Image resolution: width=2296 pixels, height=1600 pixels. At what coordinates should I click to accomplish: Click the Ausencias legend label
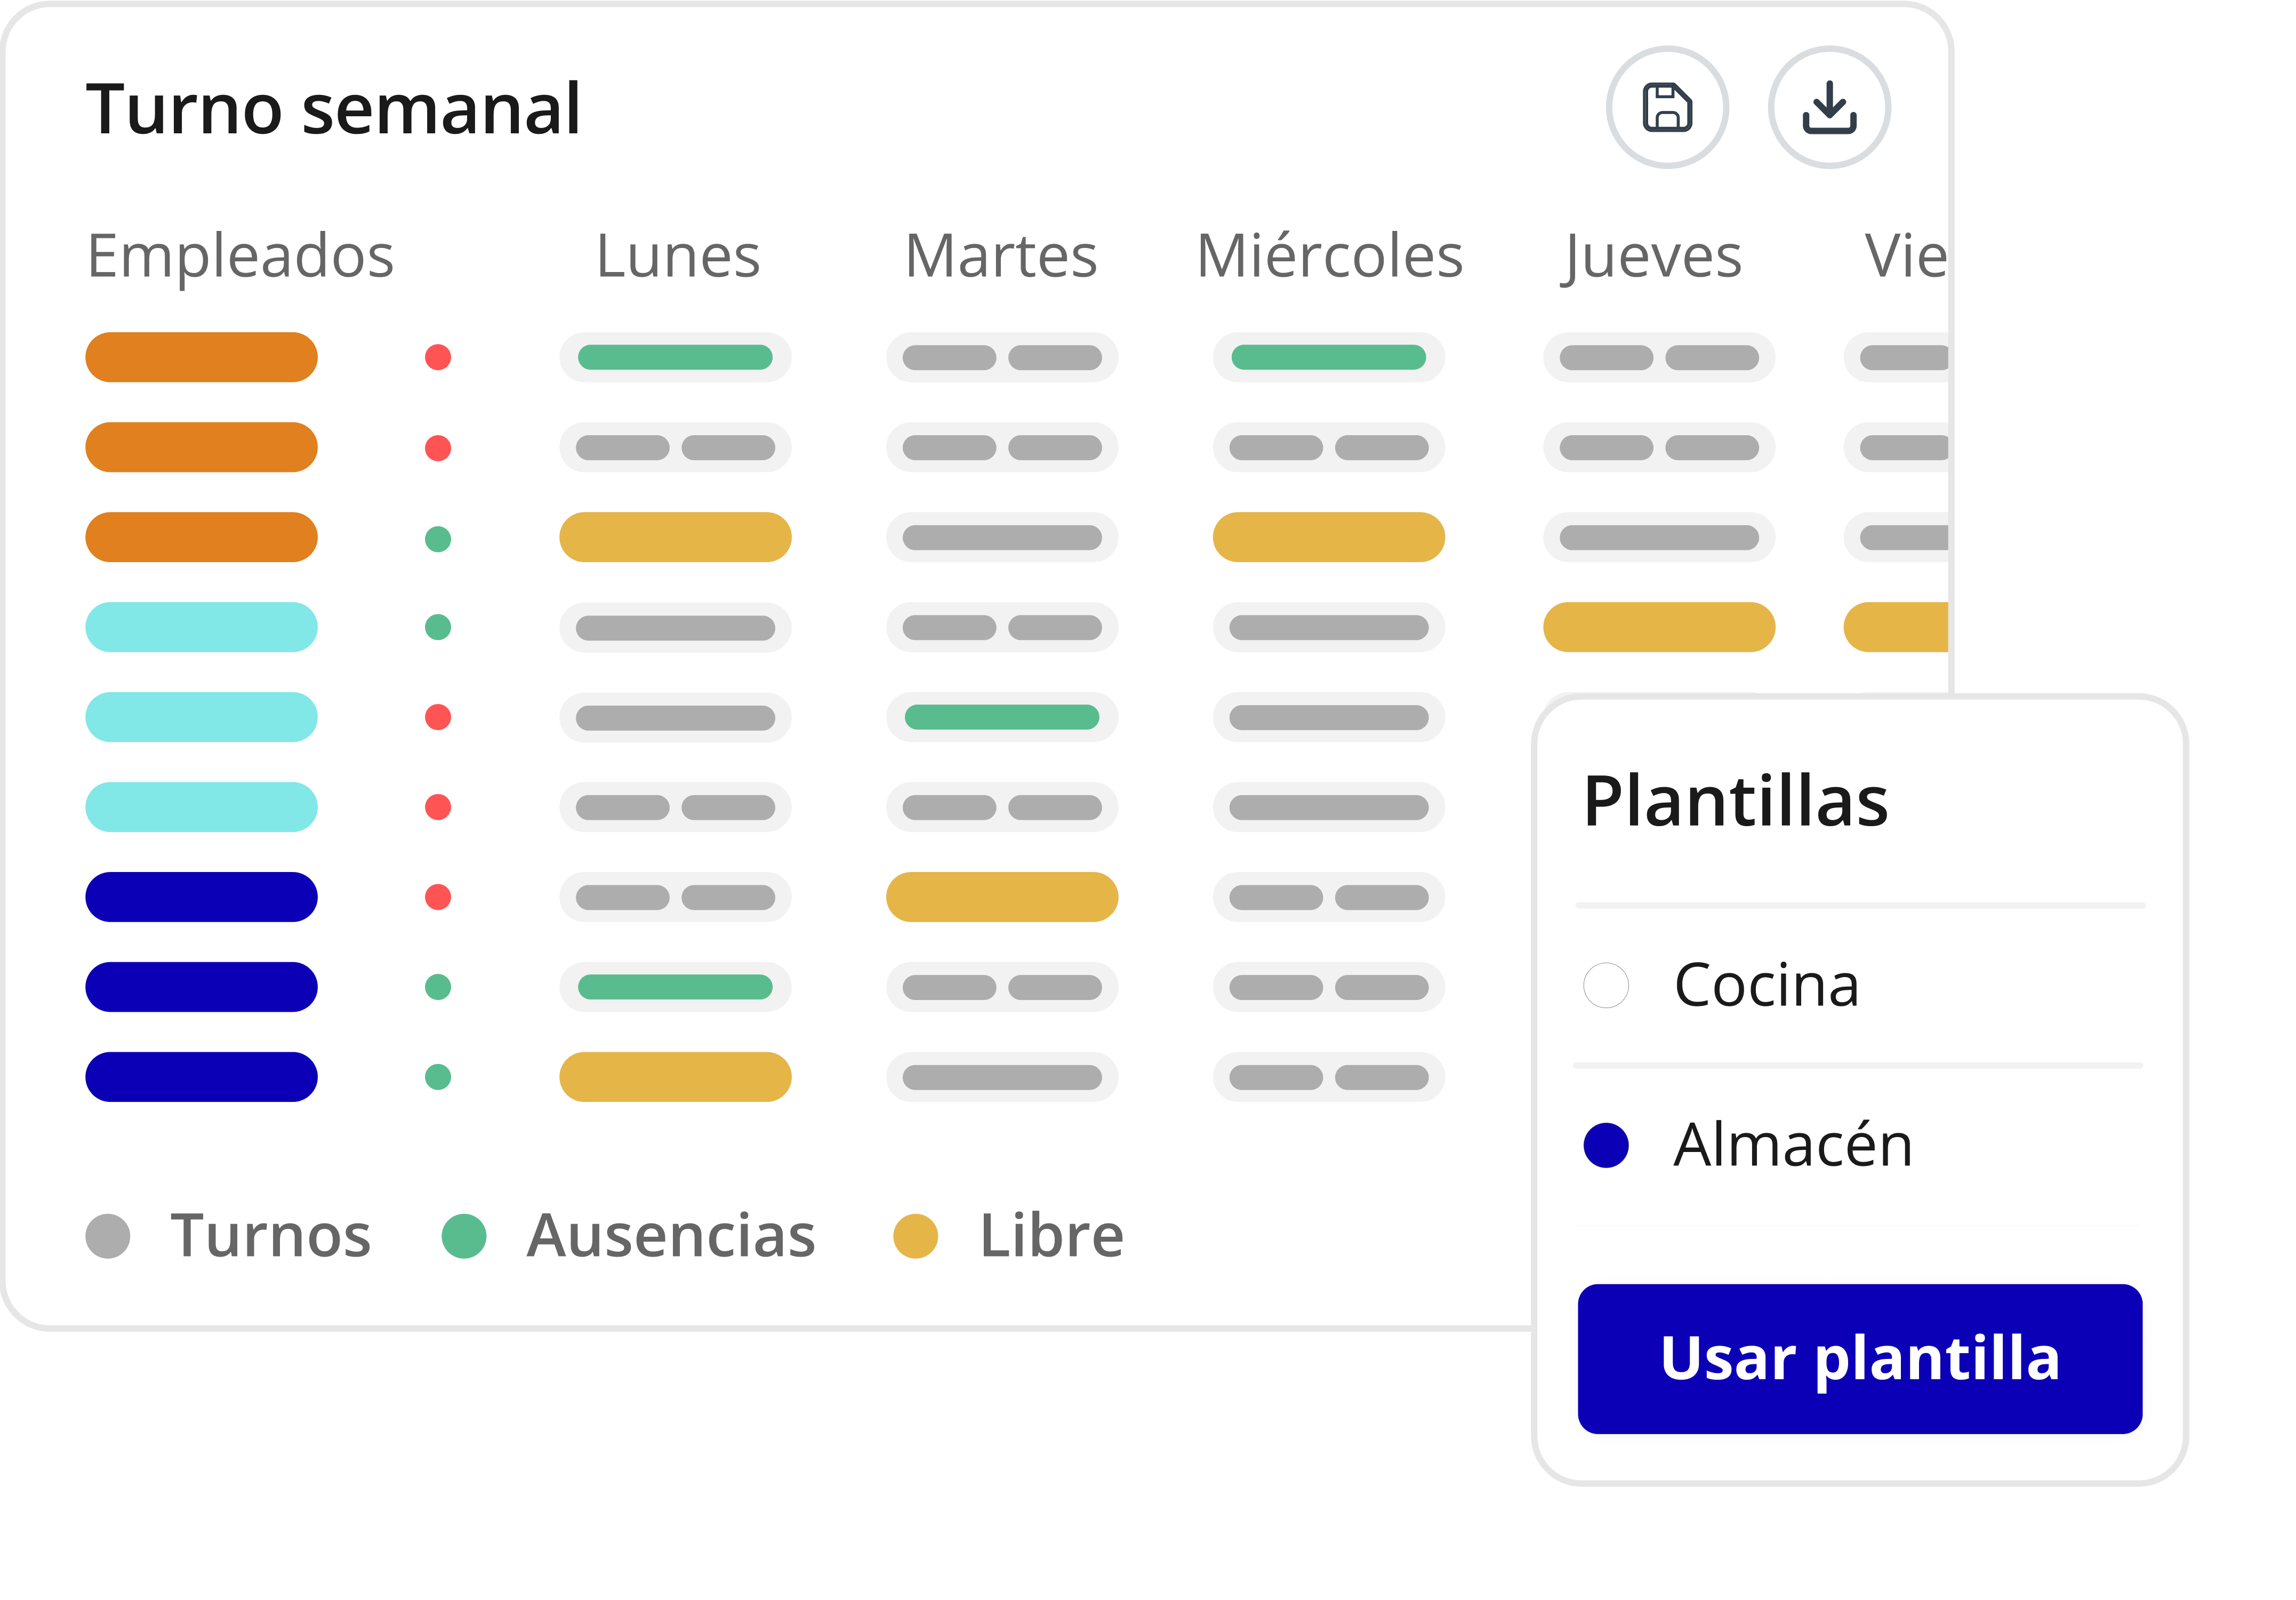coord(671,1236)
